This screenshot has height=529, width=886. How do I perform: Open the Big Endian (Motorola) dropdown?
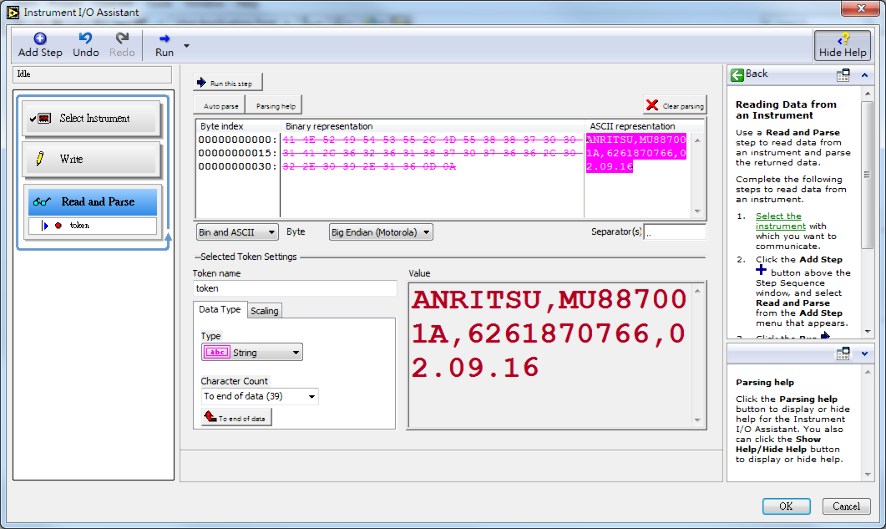381,232
